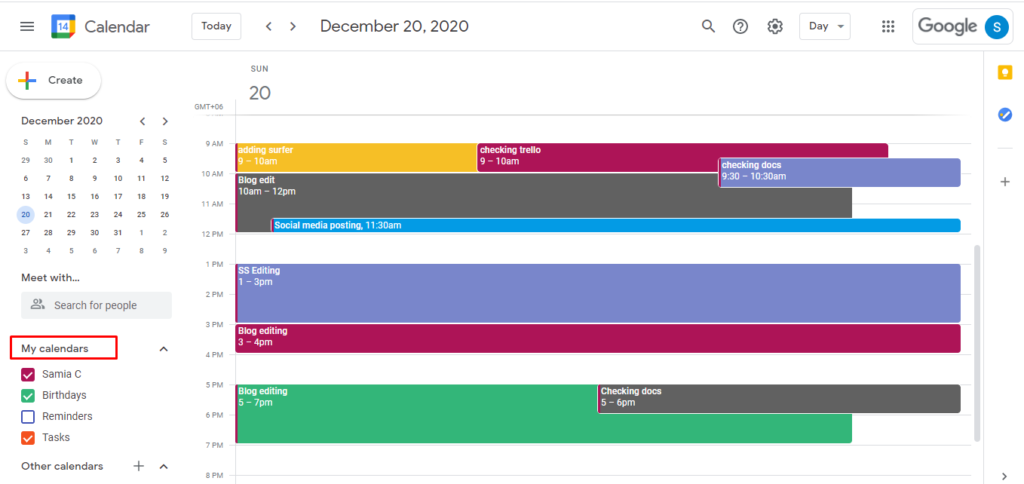Open the main menu hamburger icon
This screenshot has height=484, width=1024.
(27, 26)
